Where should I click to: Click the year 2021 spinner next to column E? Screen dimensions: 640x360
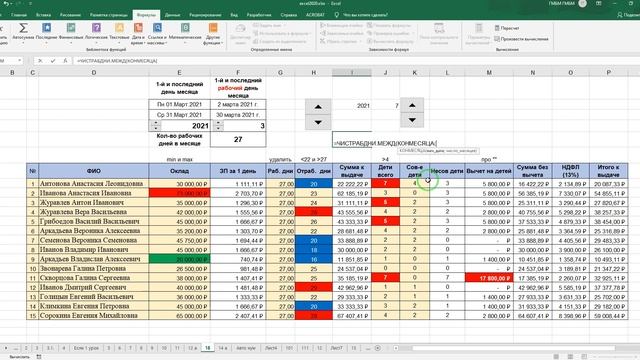155,126
